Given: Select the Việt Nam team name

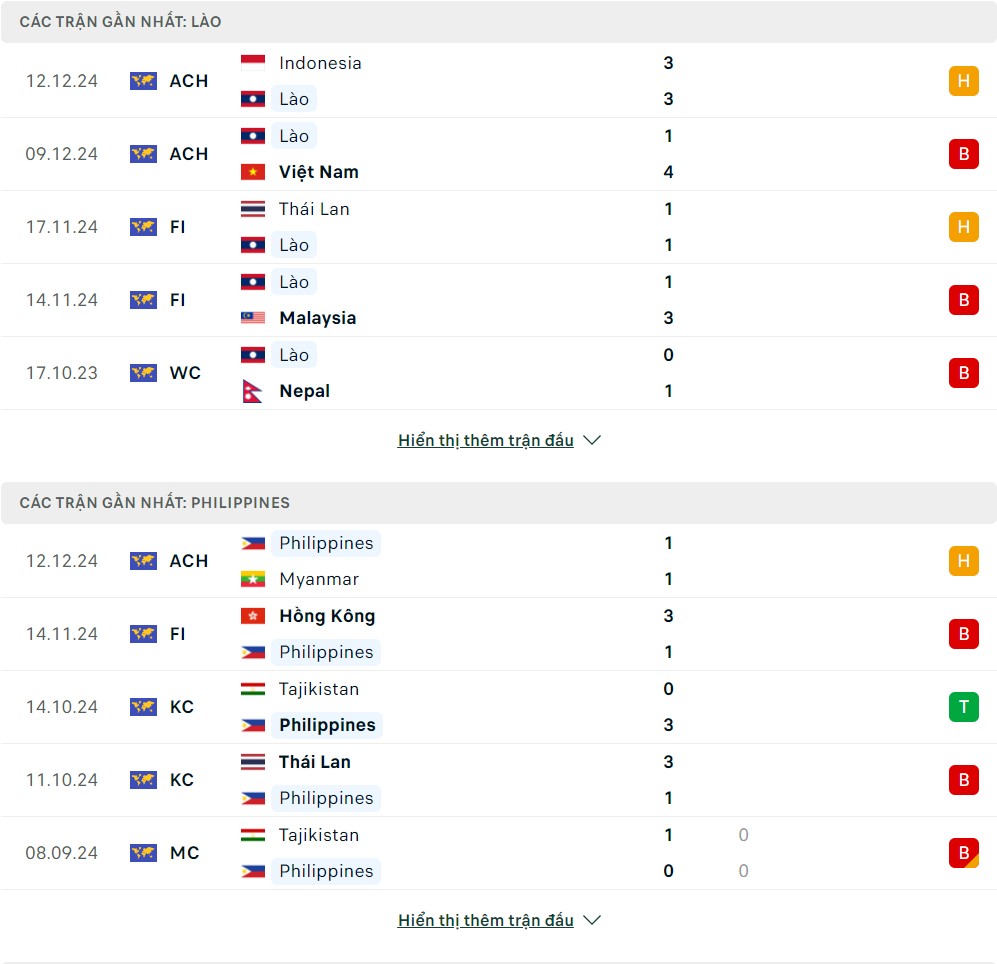Looking at the screenshot, I should click(318, 172).
